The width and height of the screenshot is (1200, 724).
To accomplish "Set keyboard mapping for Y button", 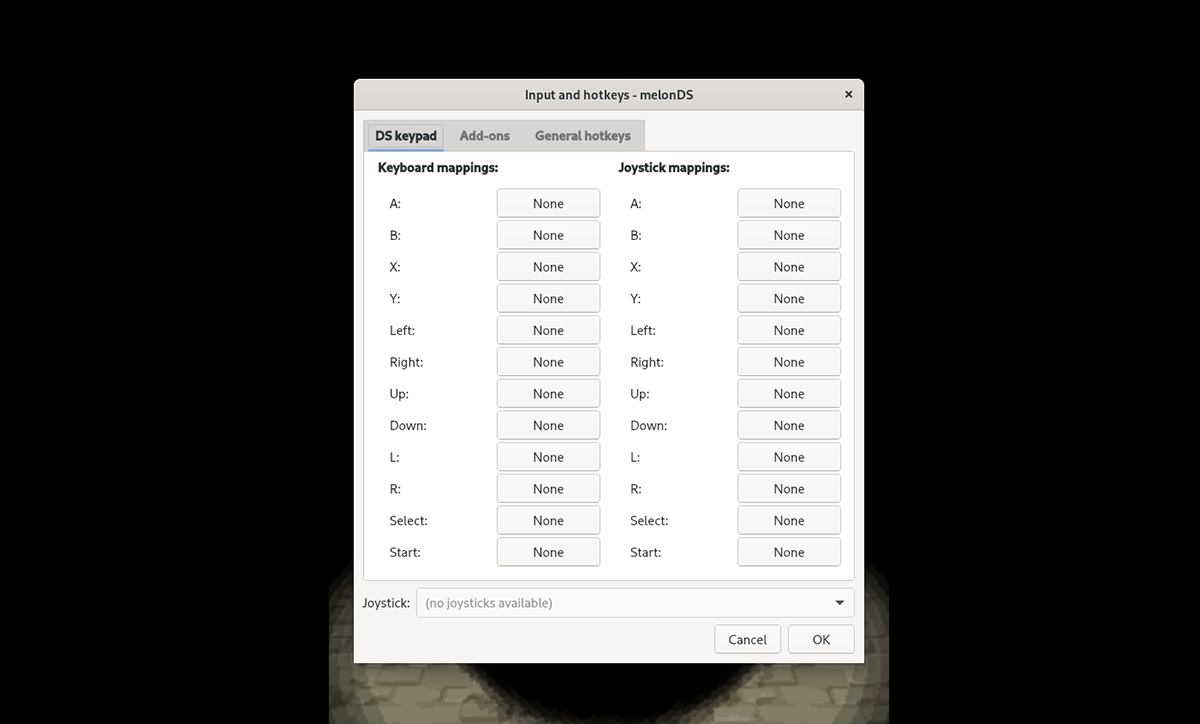I will pos(548,298).
